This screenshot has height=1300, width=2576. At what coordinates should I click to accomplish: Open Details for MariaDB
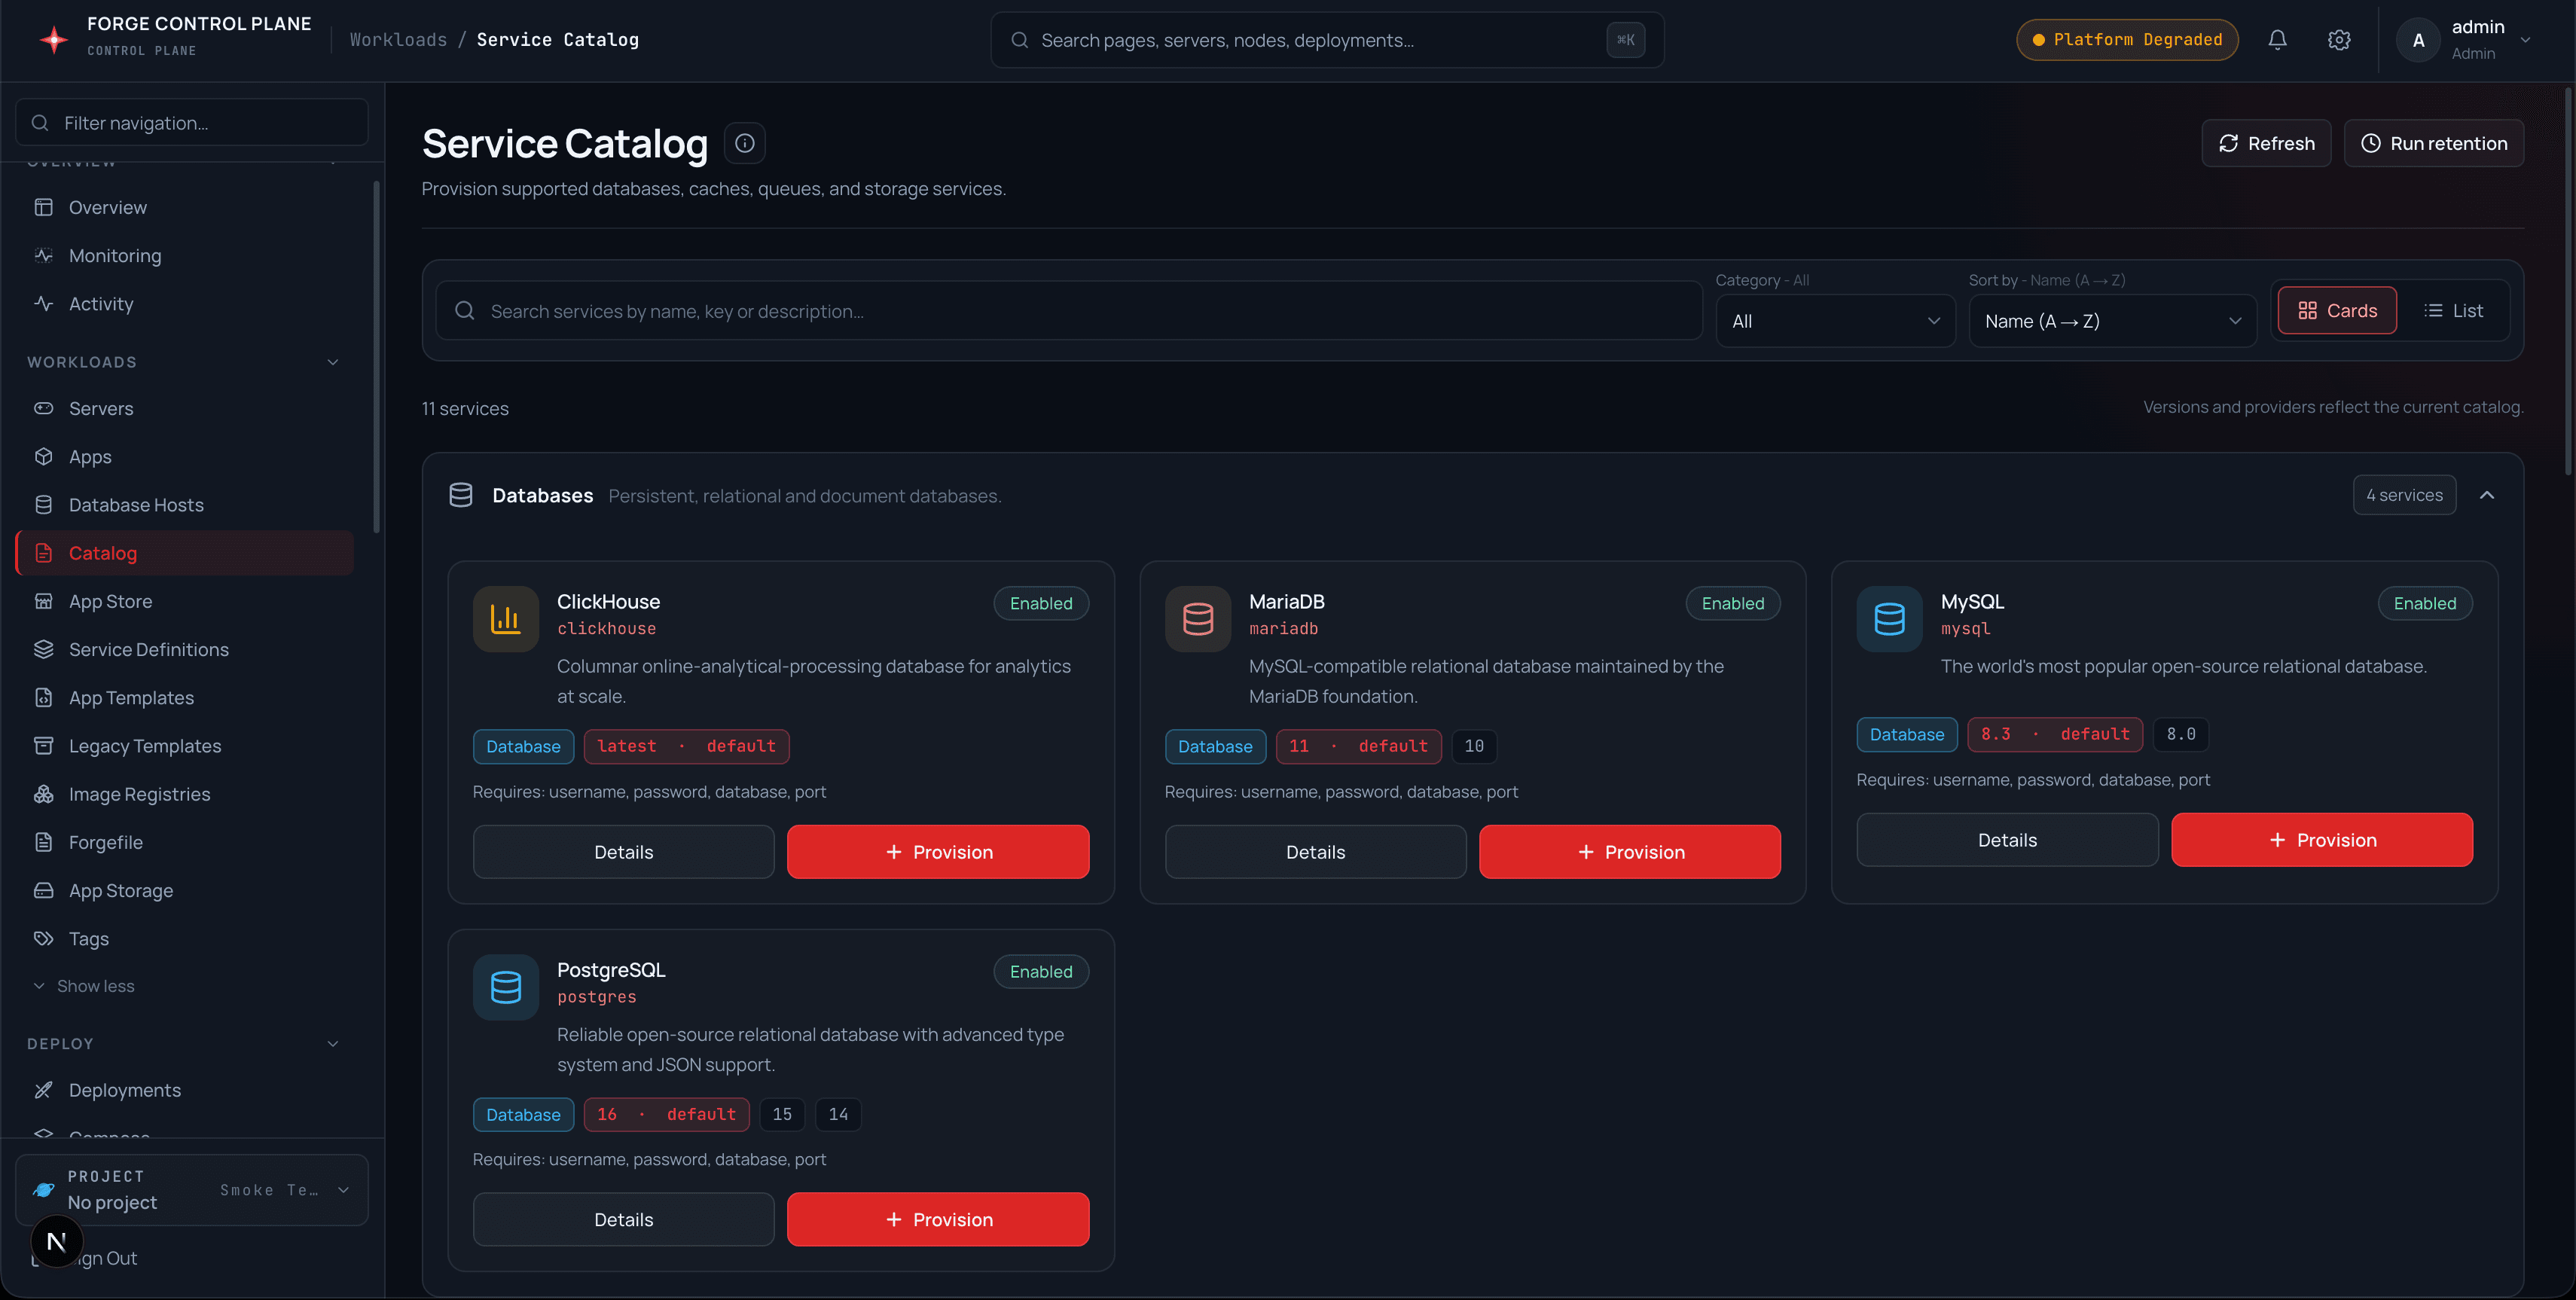coord(1315,852)
